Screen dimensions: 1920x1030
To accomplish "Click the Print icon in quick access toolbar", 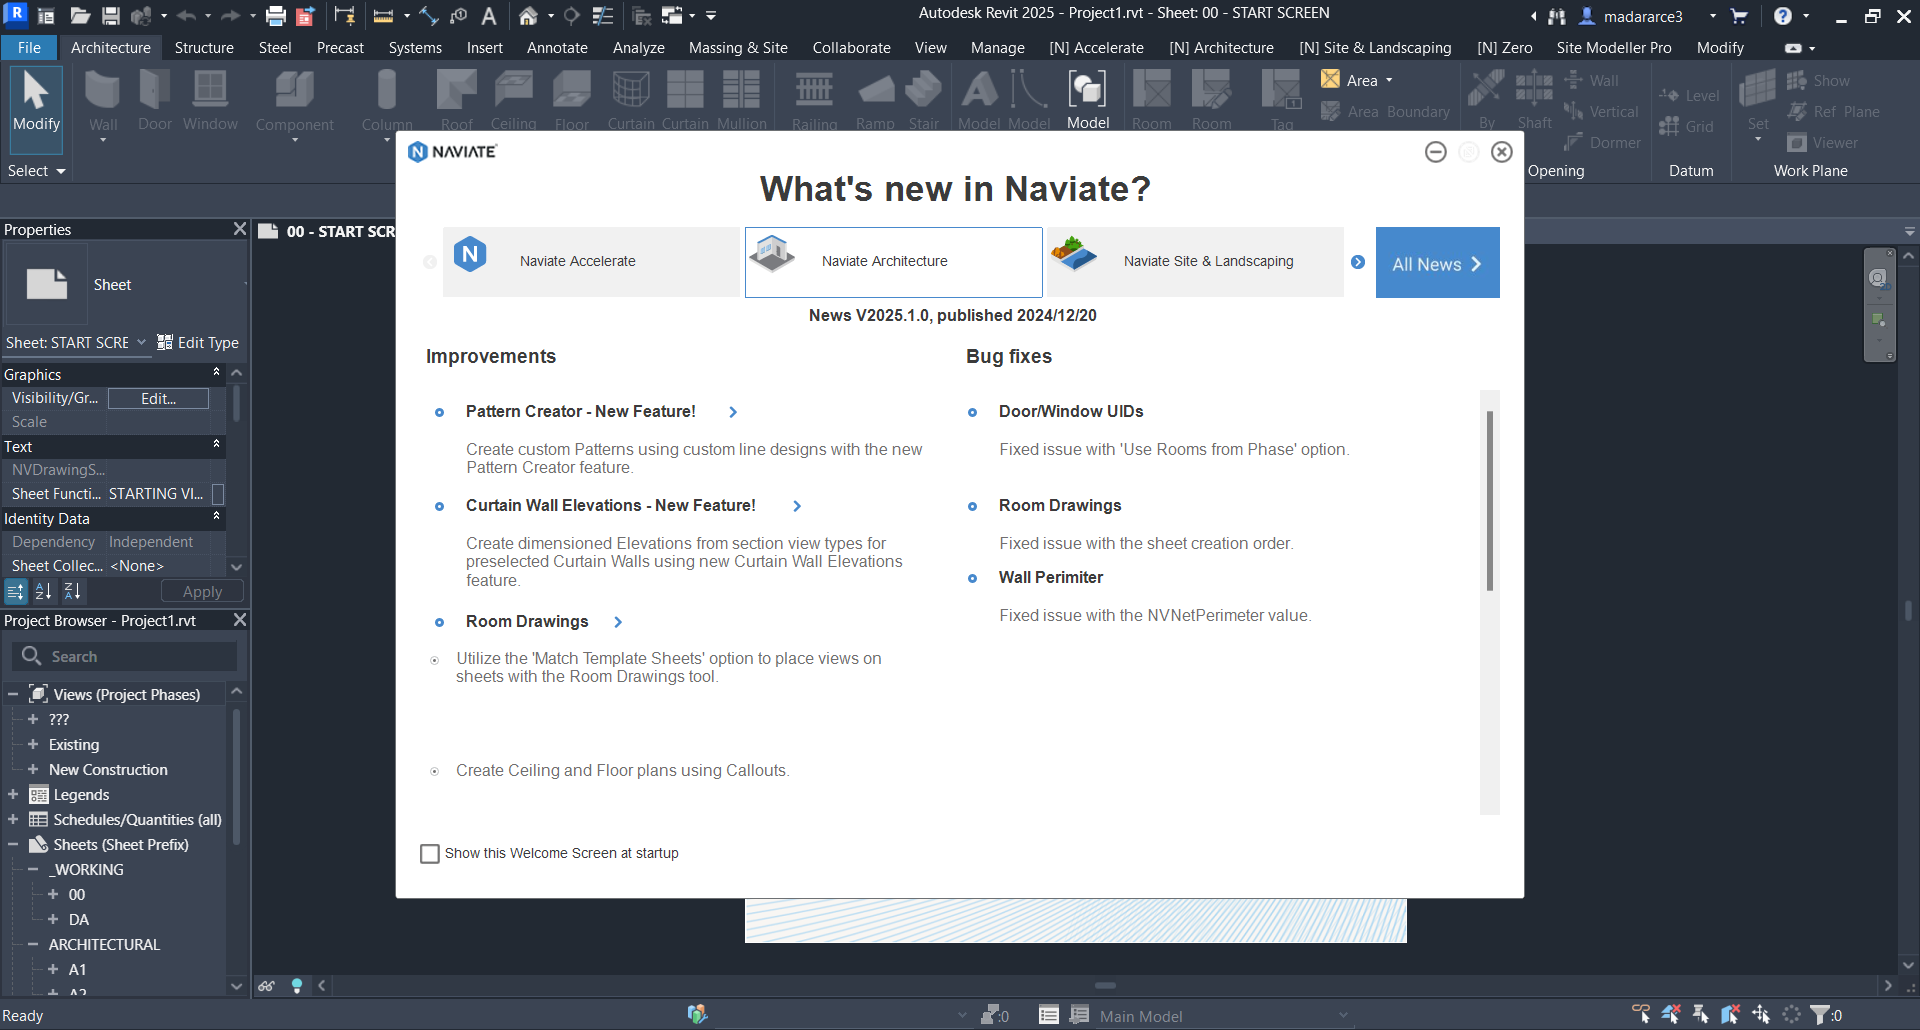I will pos(276,16).
